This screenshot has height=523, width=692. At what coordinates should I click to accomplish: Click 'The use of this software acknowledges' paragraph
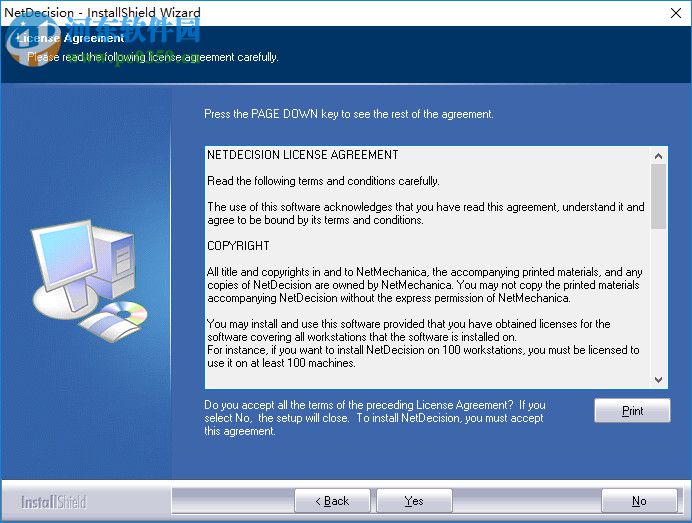[426, 213]
